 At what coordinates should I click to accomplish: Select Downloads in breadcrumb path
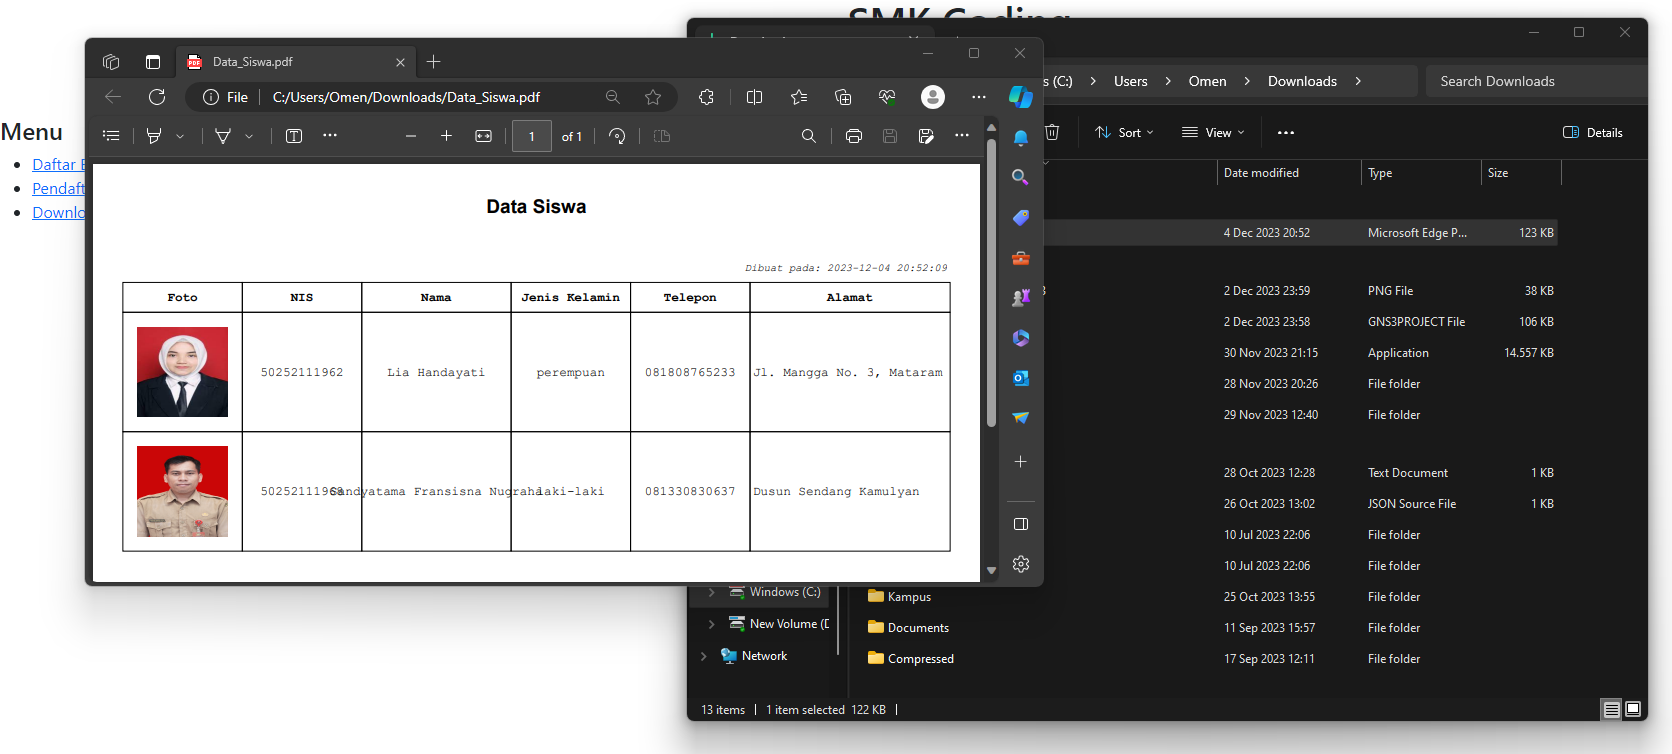[x=1302, y=81]
